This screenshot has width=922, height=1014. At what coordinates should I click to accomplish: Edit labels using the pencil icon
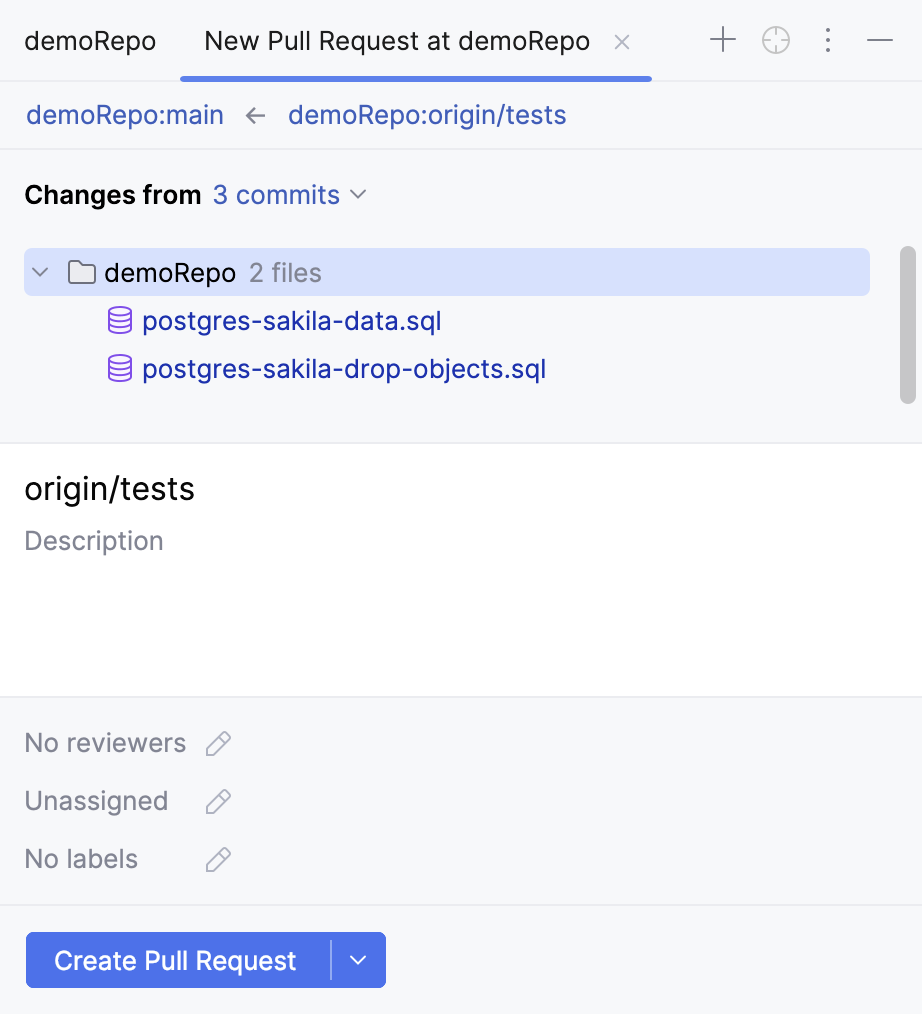(x=217, y=859)
